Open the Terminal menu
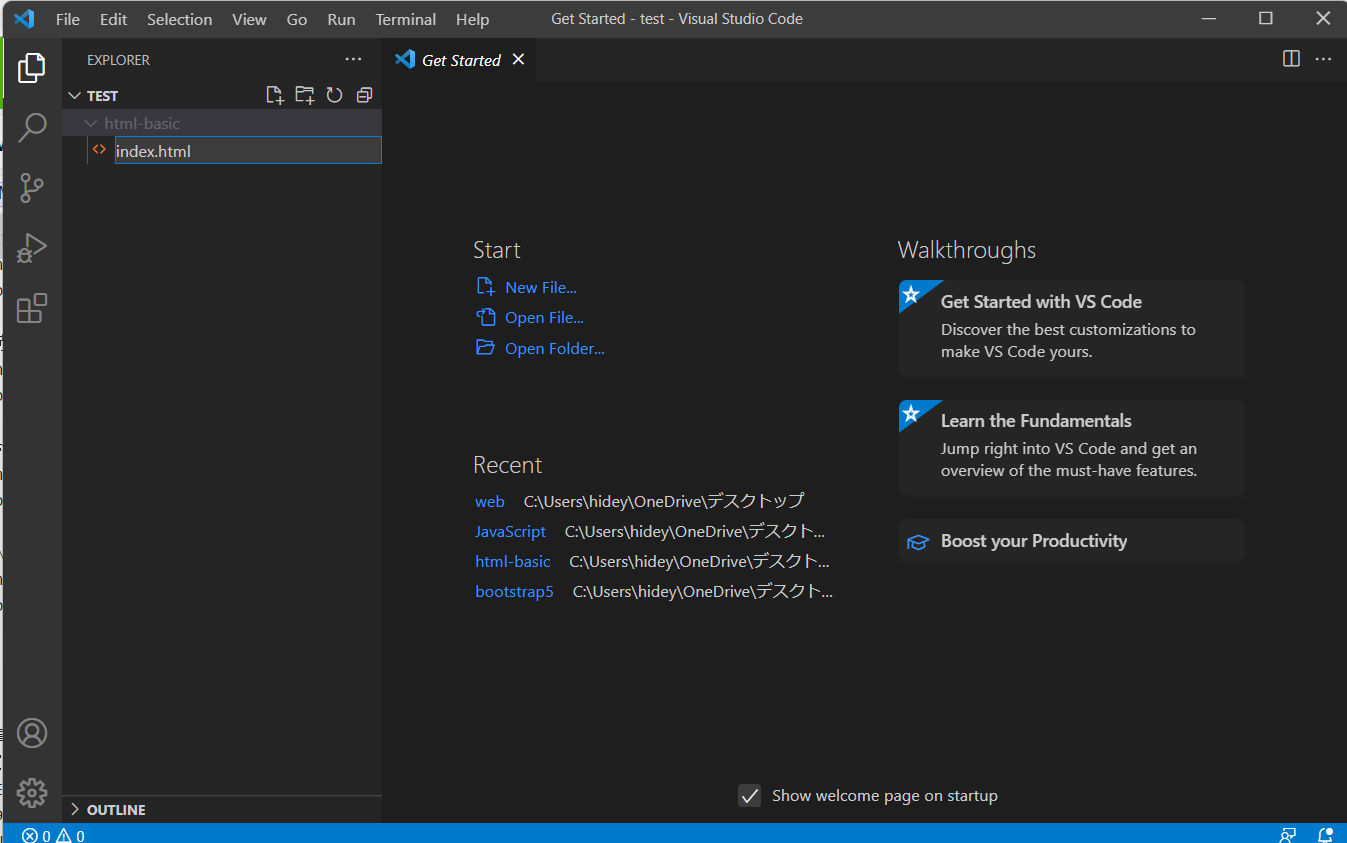The image size is (1347, 843). [x=406, y=19]
